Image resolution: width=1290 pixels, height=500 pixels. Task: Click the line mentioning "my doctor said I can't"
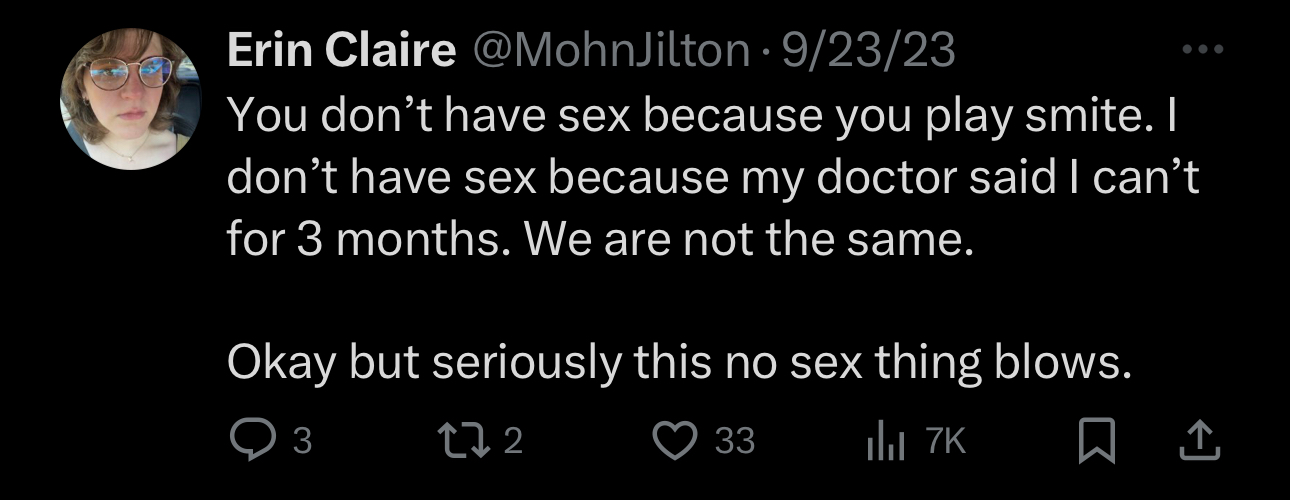coord(713,179)
